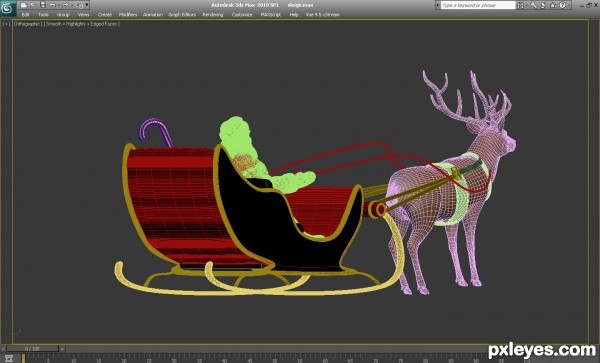Viewport: 600px width, 363px height.
Task: Open the Create menu
Action: 104,15
